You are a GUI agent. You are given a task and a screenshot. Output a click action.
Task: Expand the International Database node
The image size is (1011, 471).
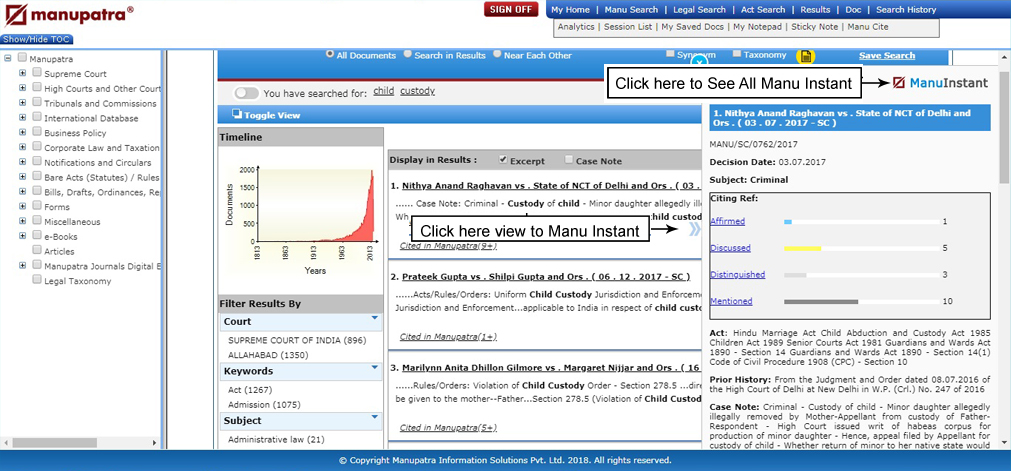coord(23,117)
